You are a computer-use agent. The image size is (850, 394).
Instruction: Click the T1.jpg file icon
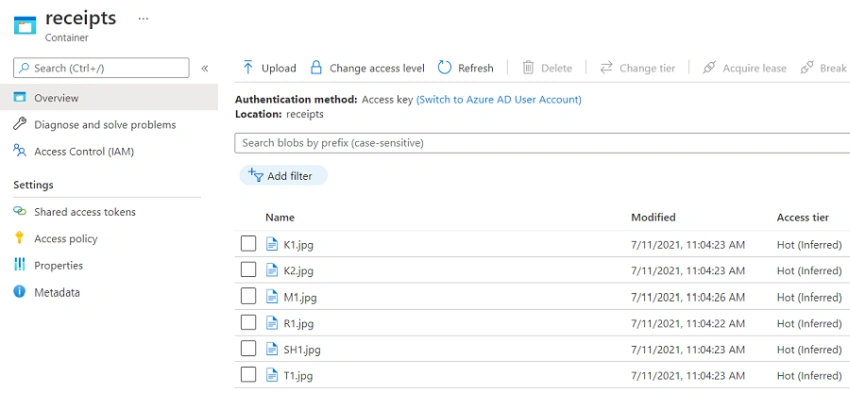coord(272,374)
